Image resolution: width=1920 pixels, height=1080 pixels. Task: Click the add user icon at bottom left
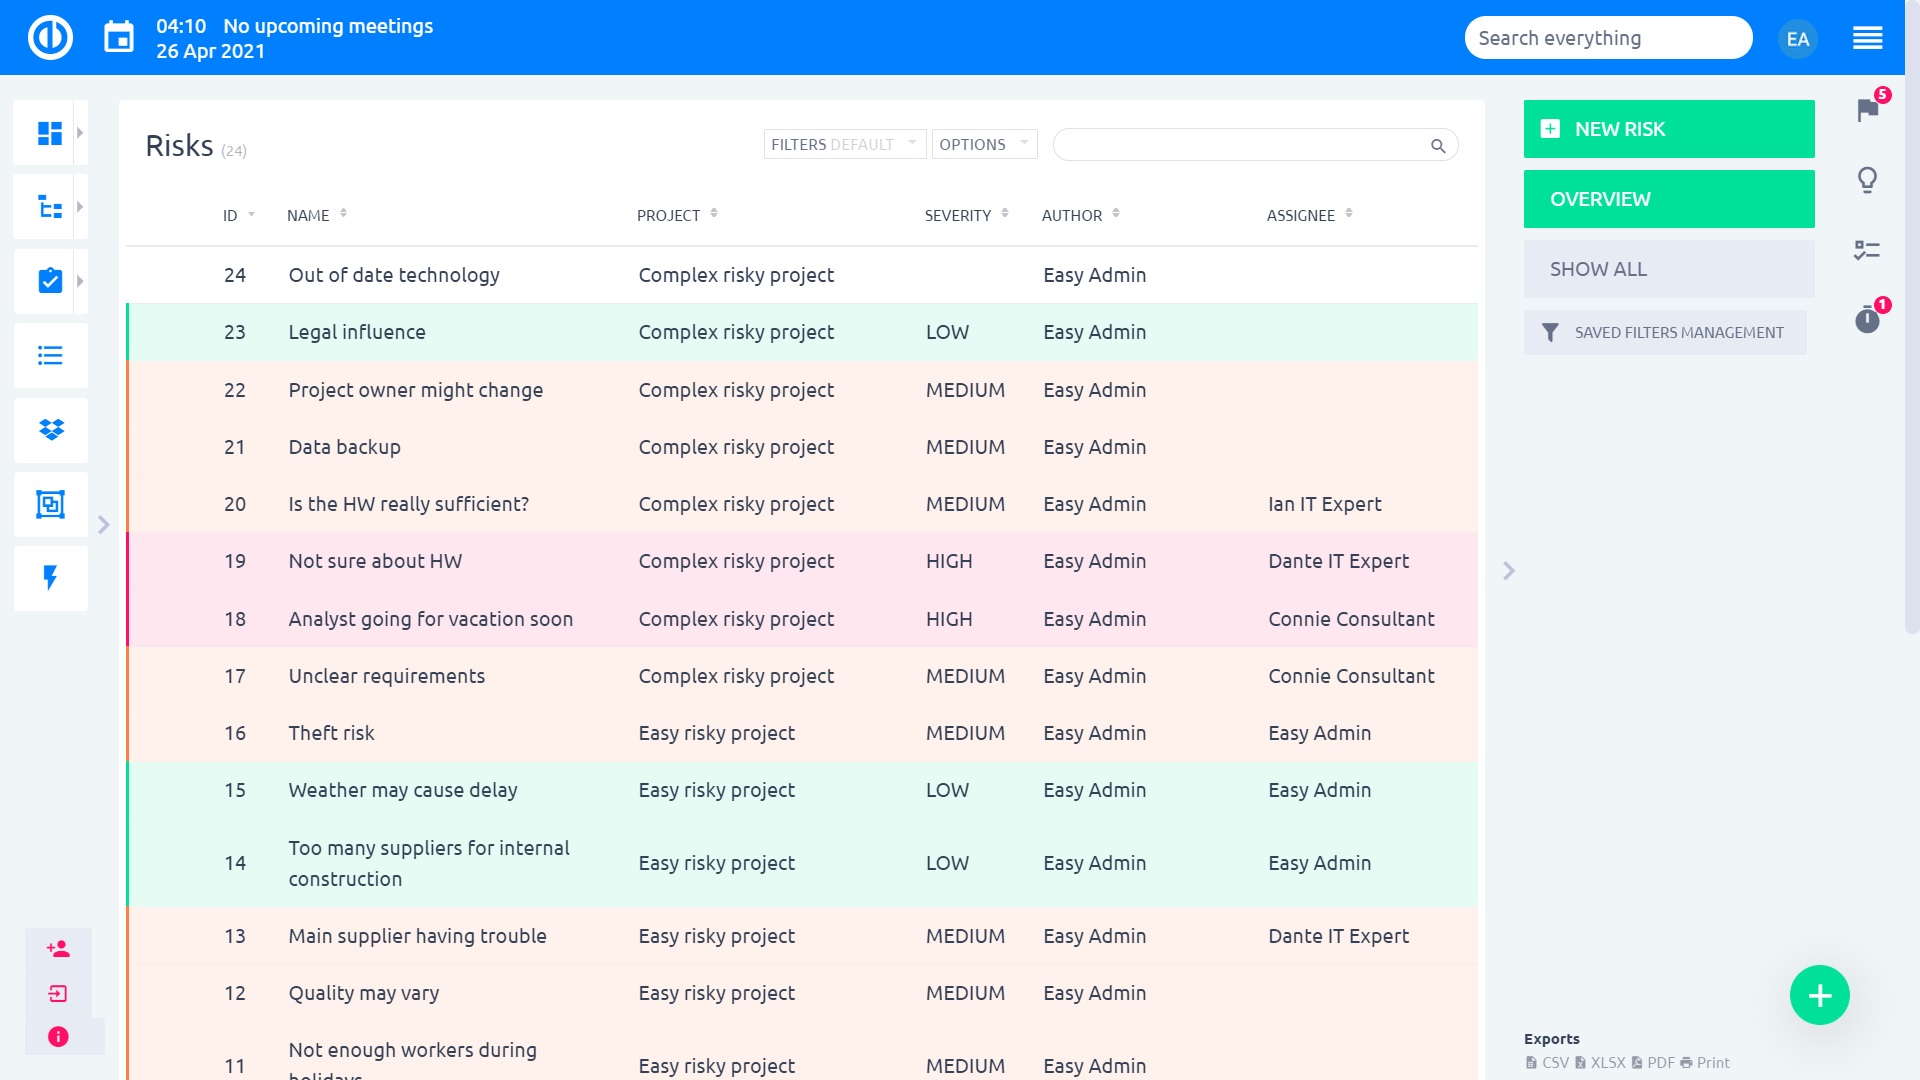click(58, 949)
